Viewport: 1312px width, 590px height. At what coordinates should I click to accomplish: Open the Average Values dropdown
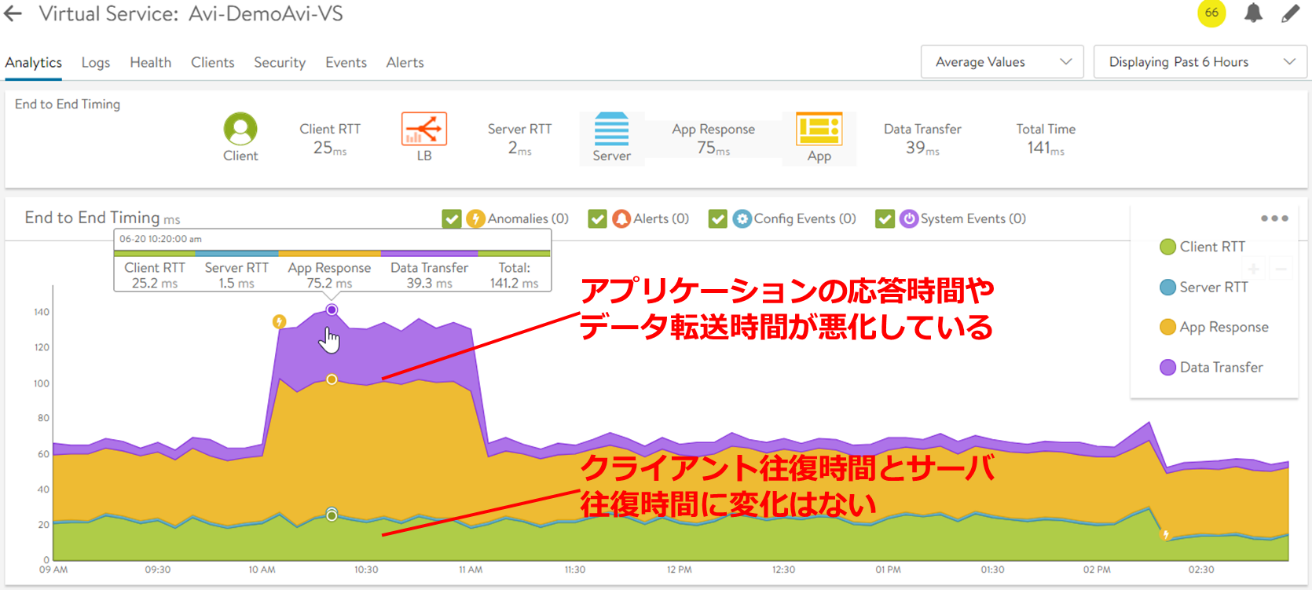pyautogui.click(x=1002, y=62)
